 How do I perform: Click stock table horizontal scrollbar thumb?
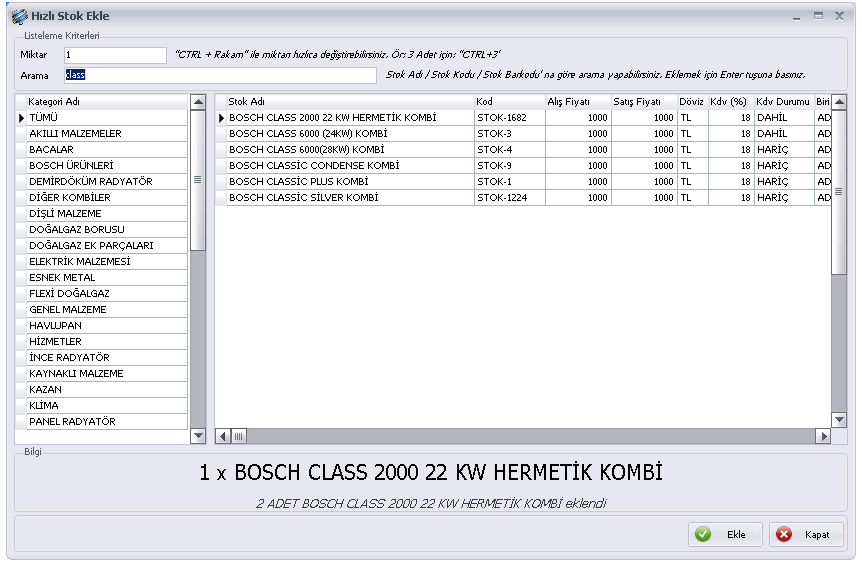[x=239, y=437]
